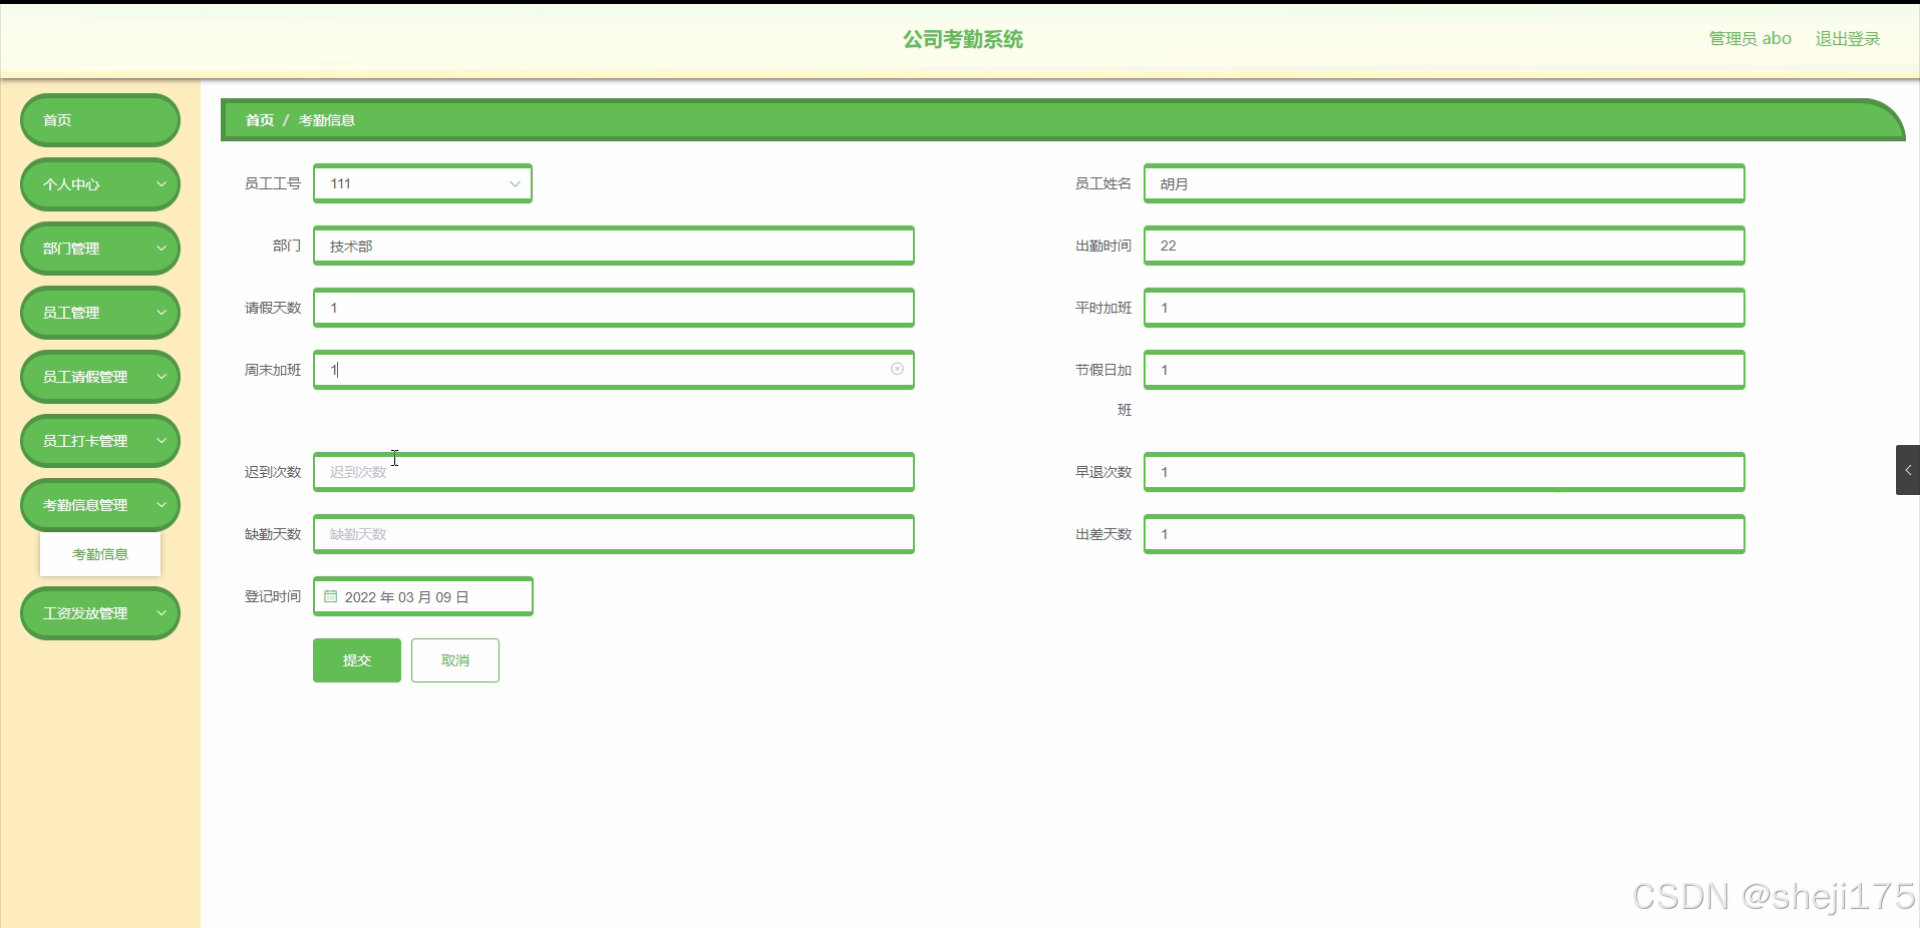Focus the 出差天数 input field

[1444, 534]
